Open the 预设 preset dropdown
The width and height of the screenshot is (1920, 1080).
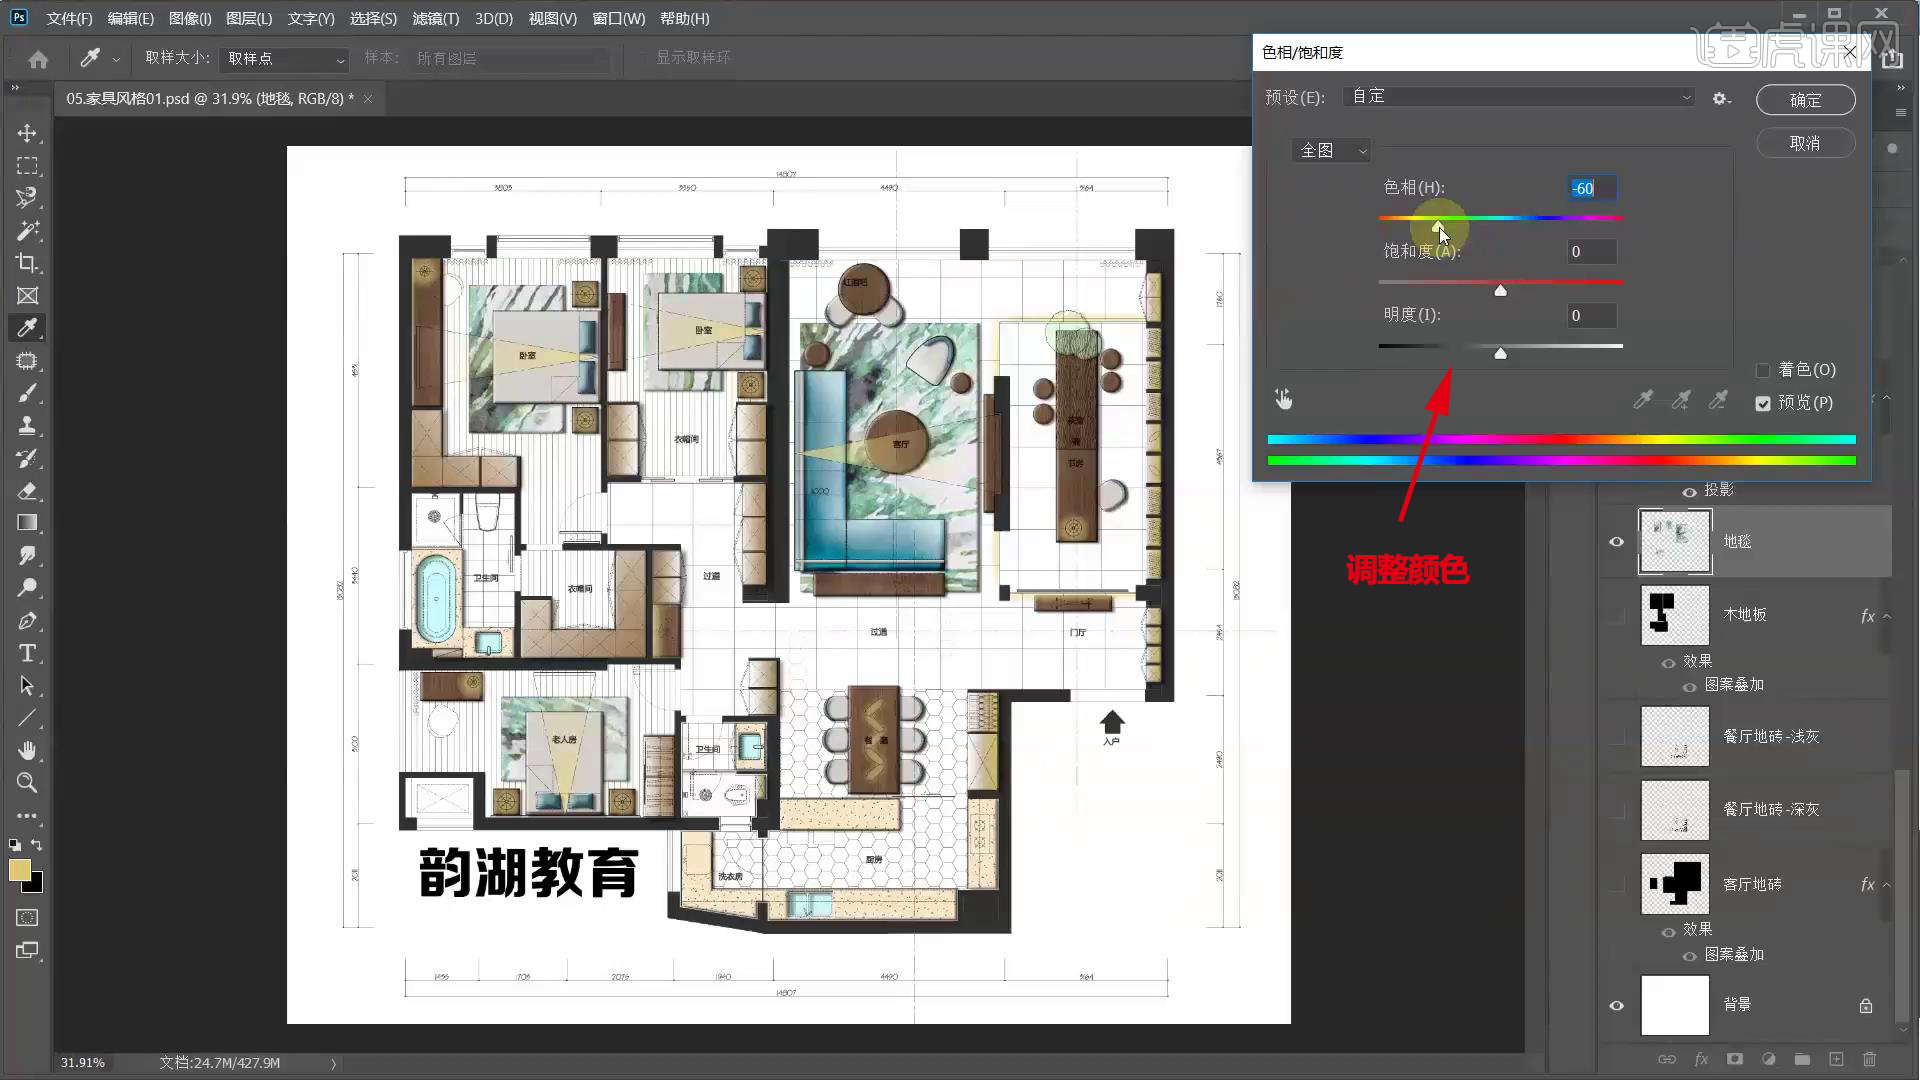(x=1519, y=97)
